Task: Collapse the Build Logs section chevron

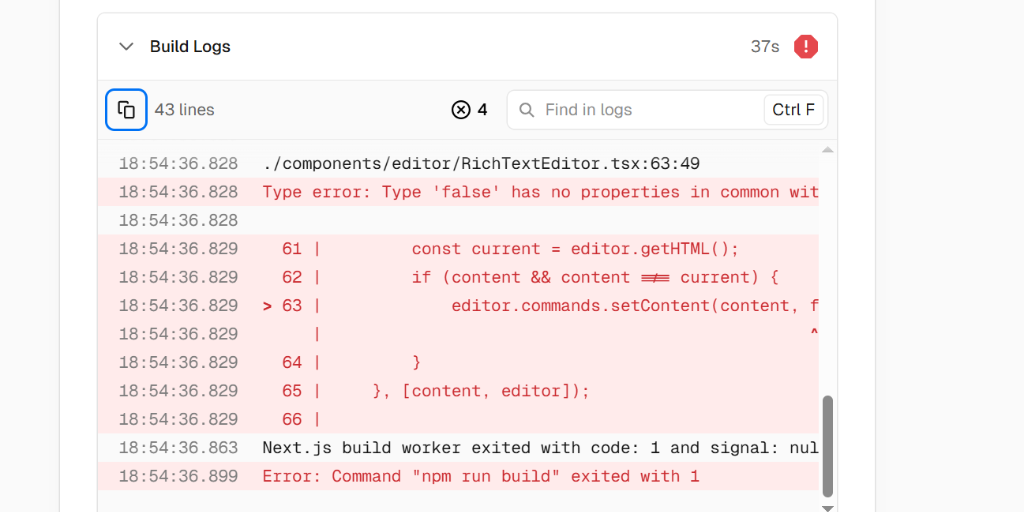Action: click(126, 46)
